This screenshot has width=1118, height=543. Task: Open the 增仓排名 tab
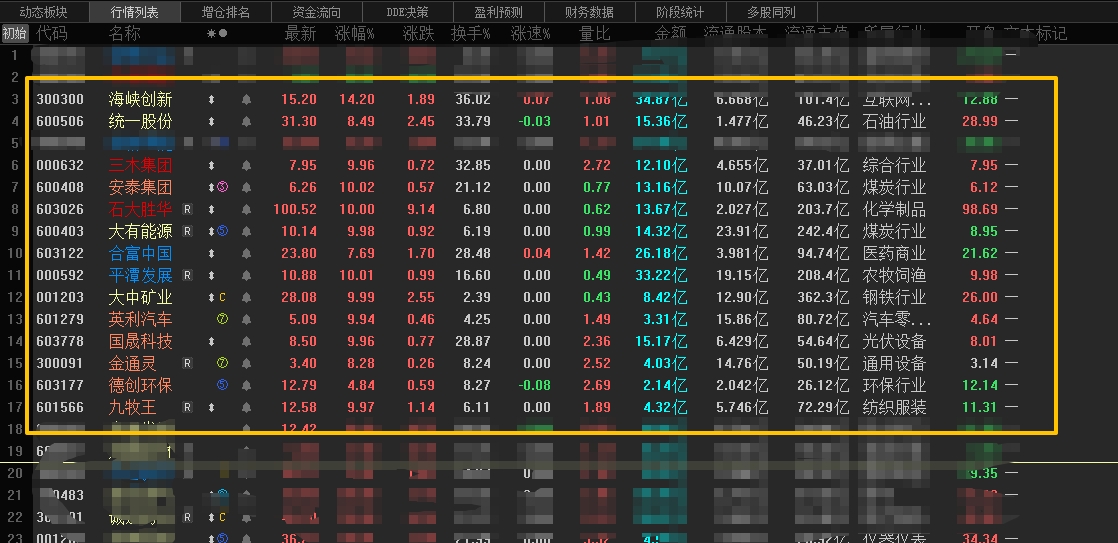226,12
